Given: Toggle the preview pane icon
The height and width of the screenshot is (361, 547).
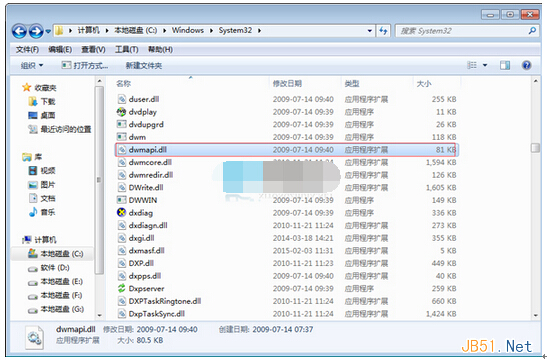Looking at the screenshot, I should [x=505, y=65].
